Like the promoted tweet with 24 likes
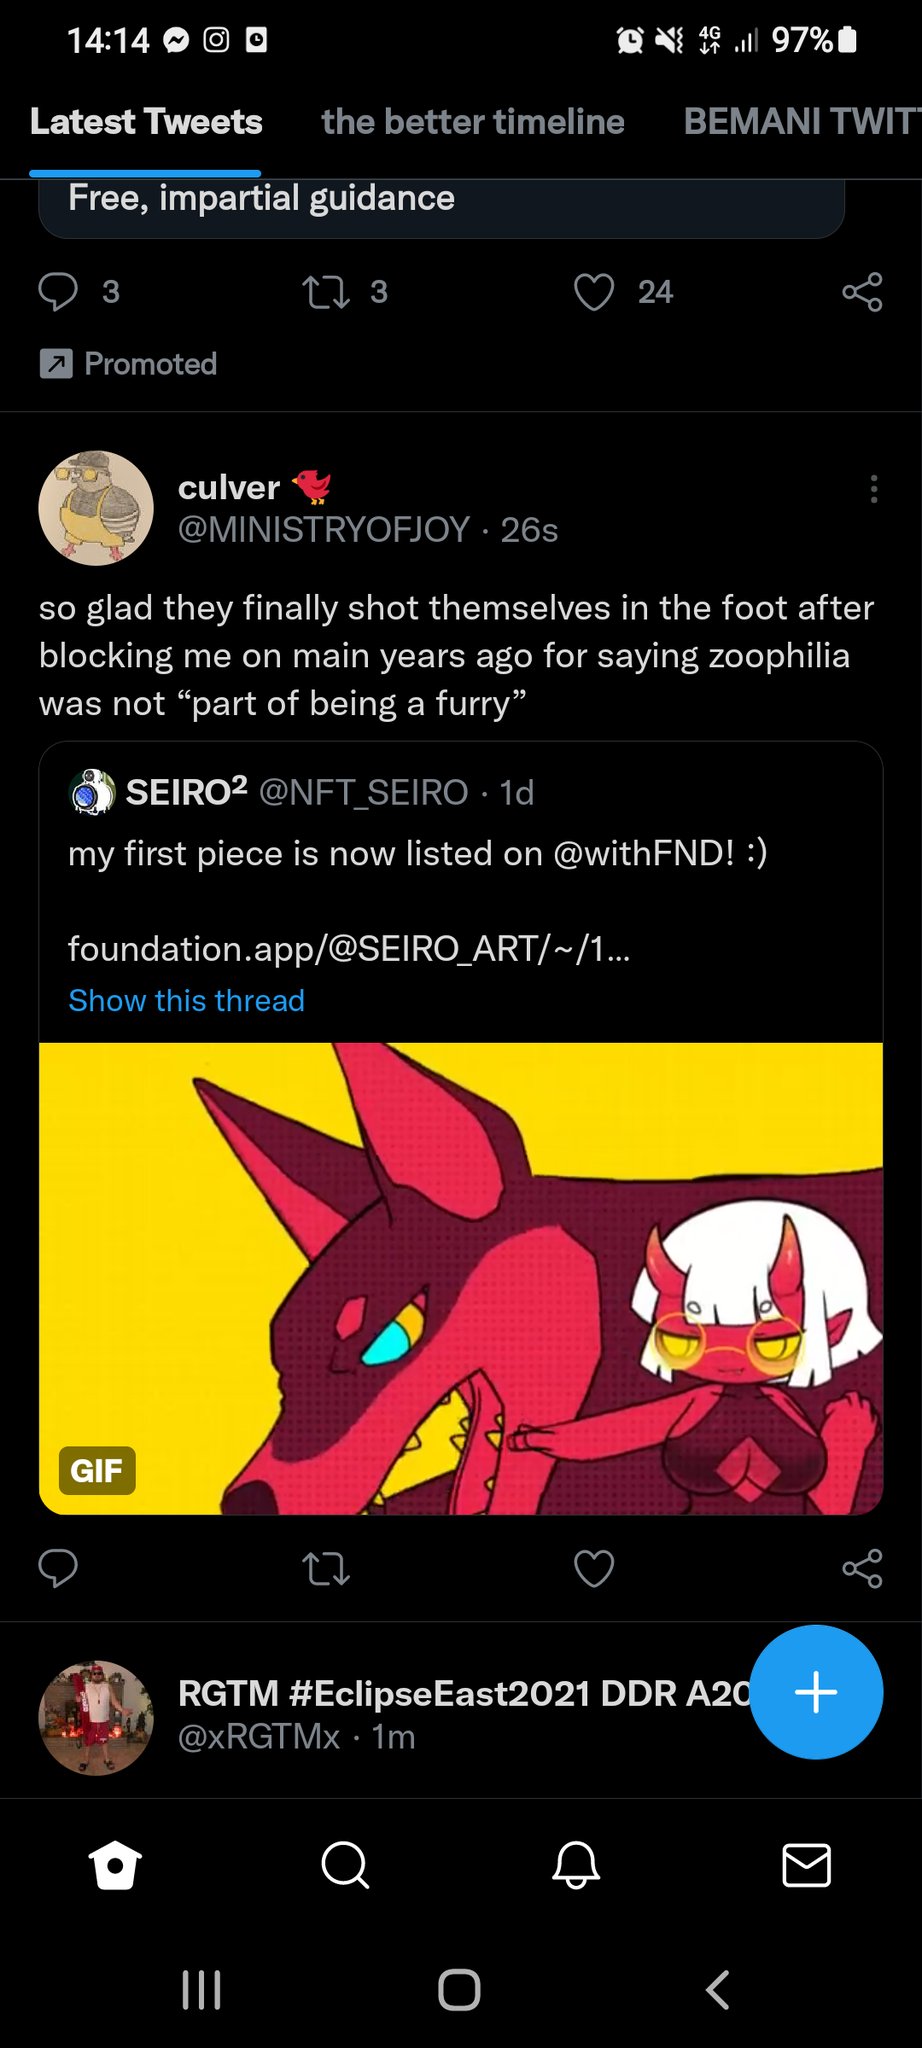Image resolution: width=922 pixels, height=2048 pixels. [x=594, y=292]
